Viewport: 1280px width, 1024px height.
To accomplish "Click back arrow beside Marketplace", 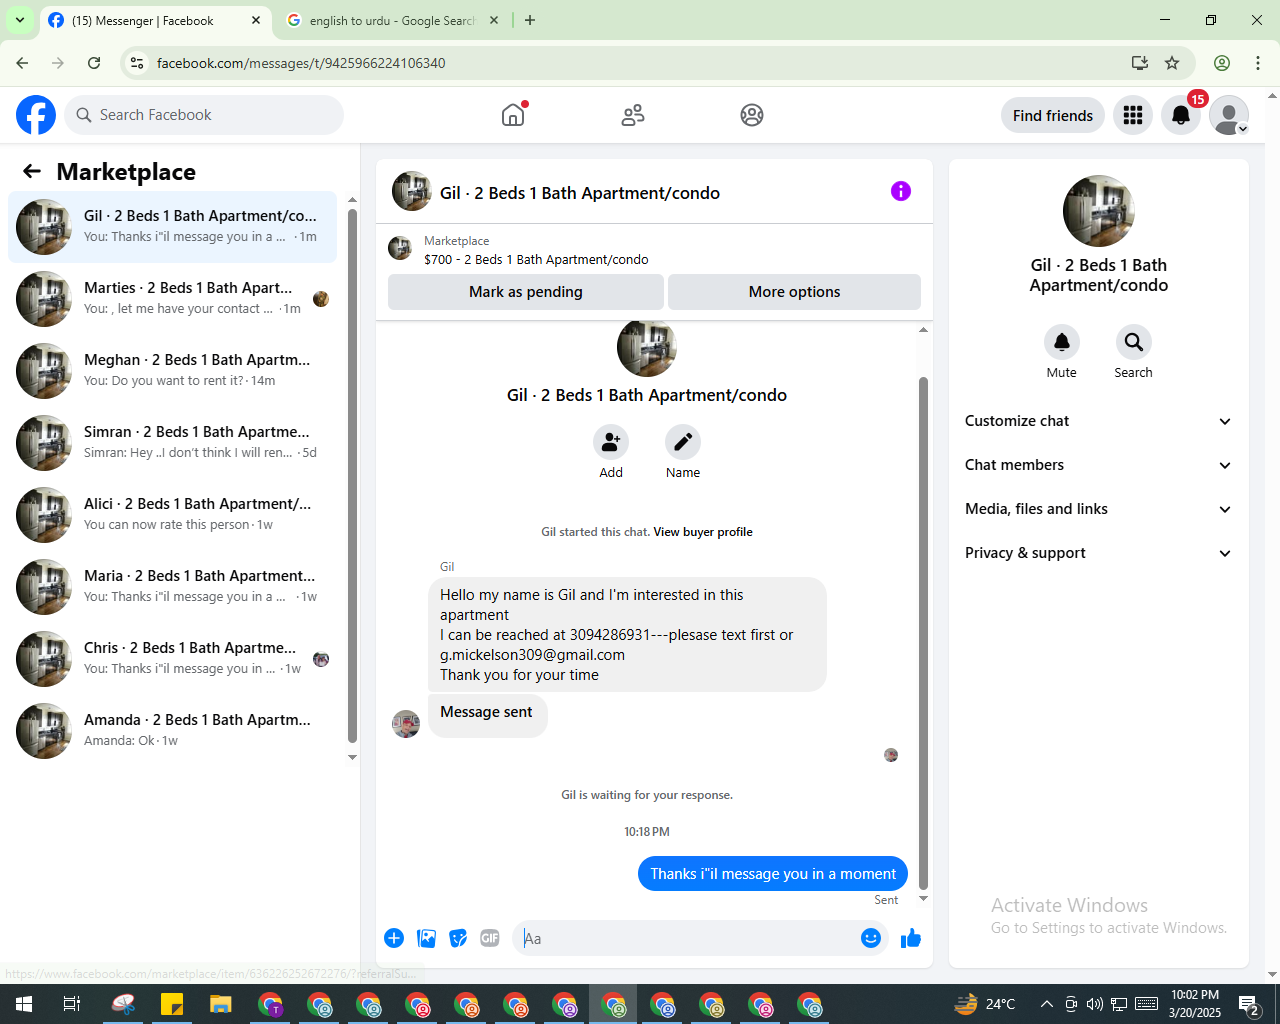I will click(x=32, y=171).
